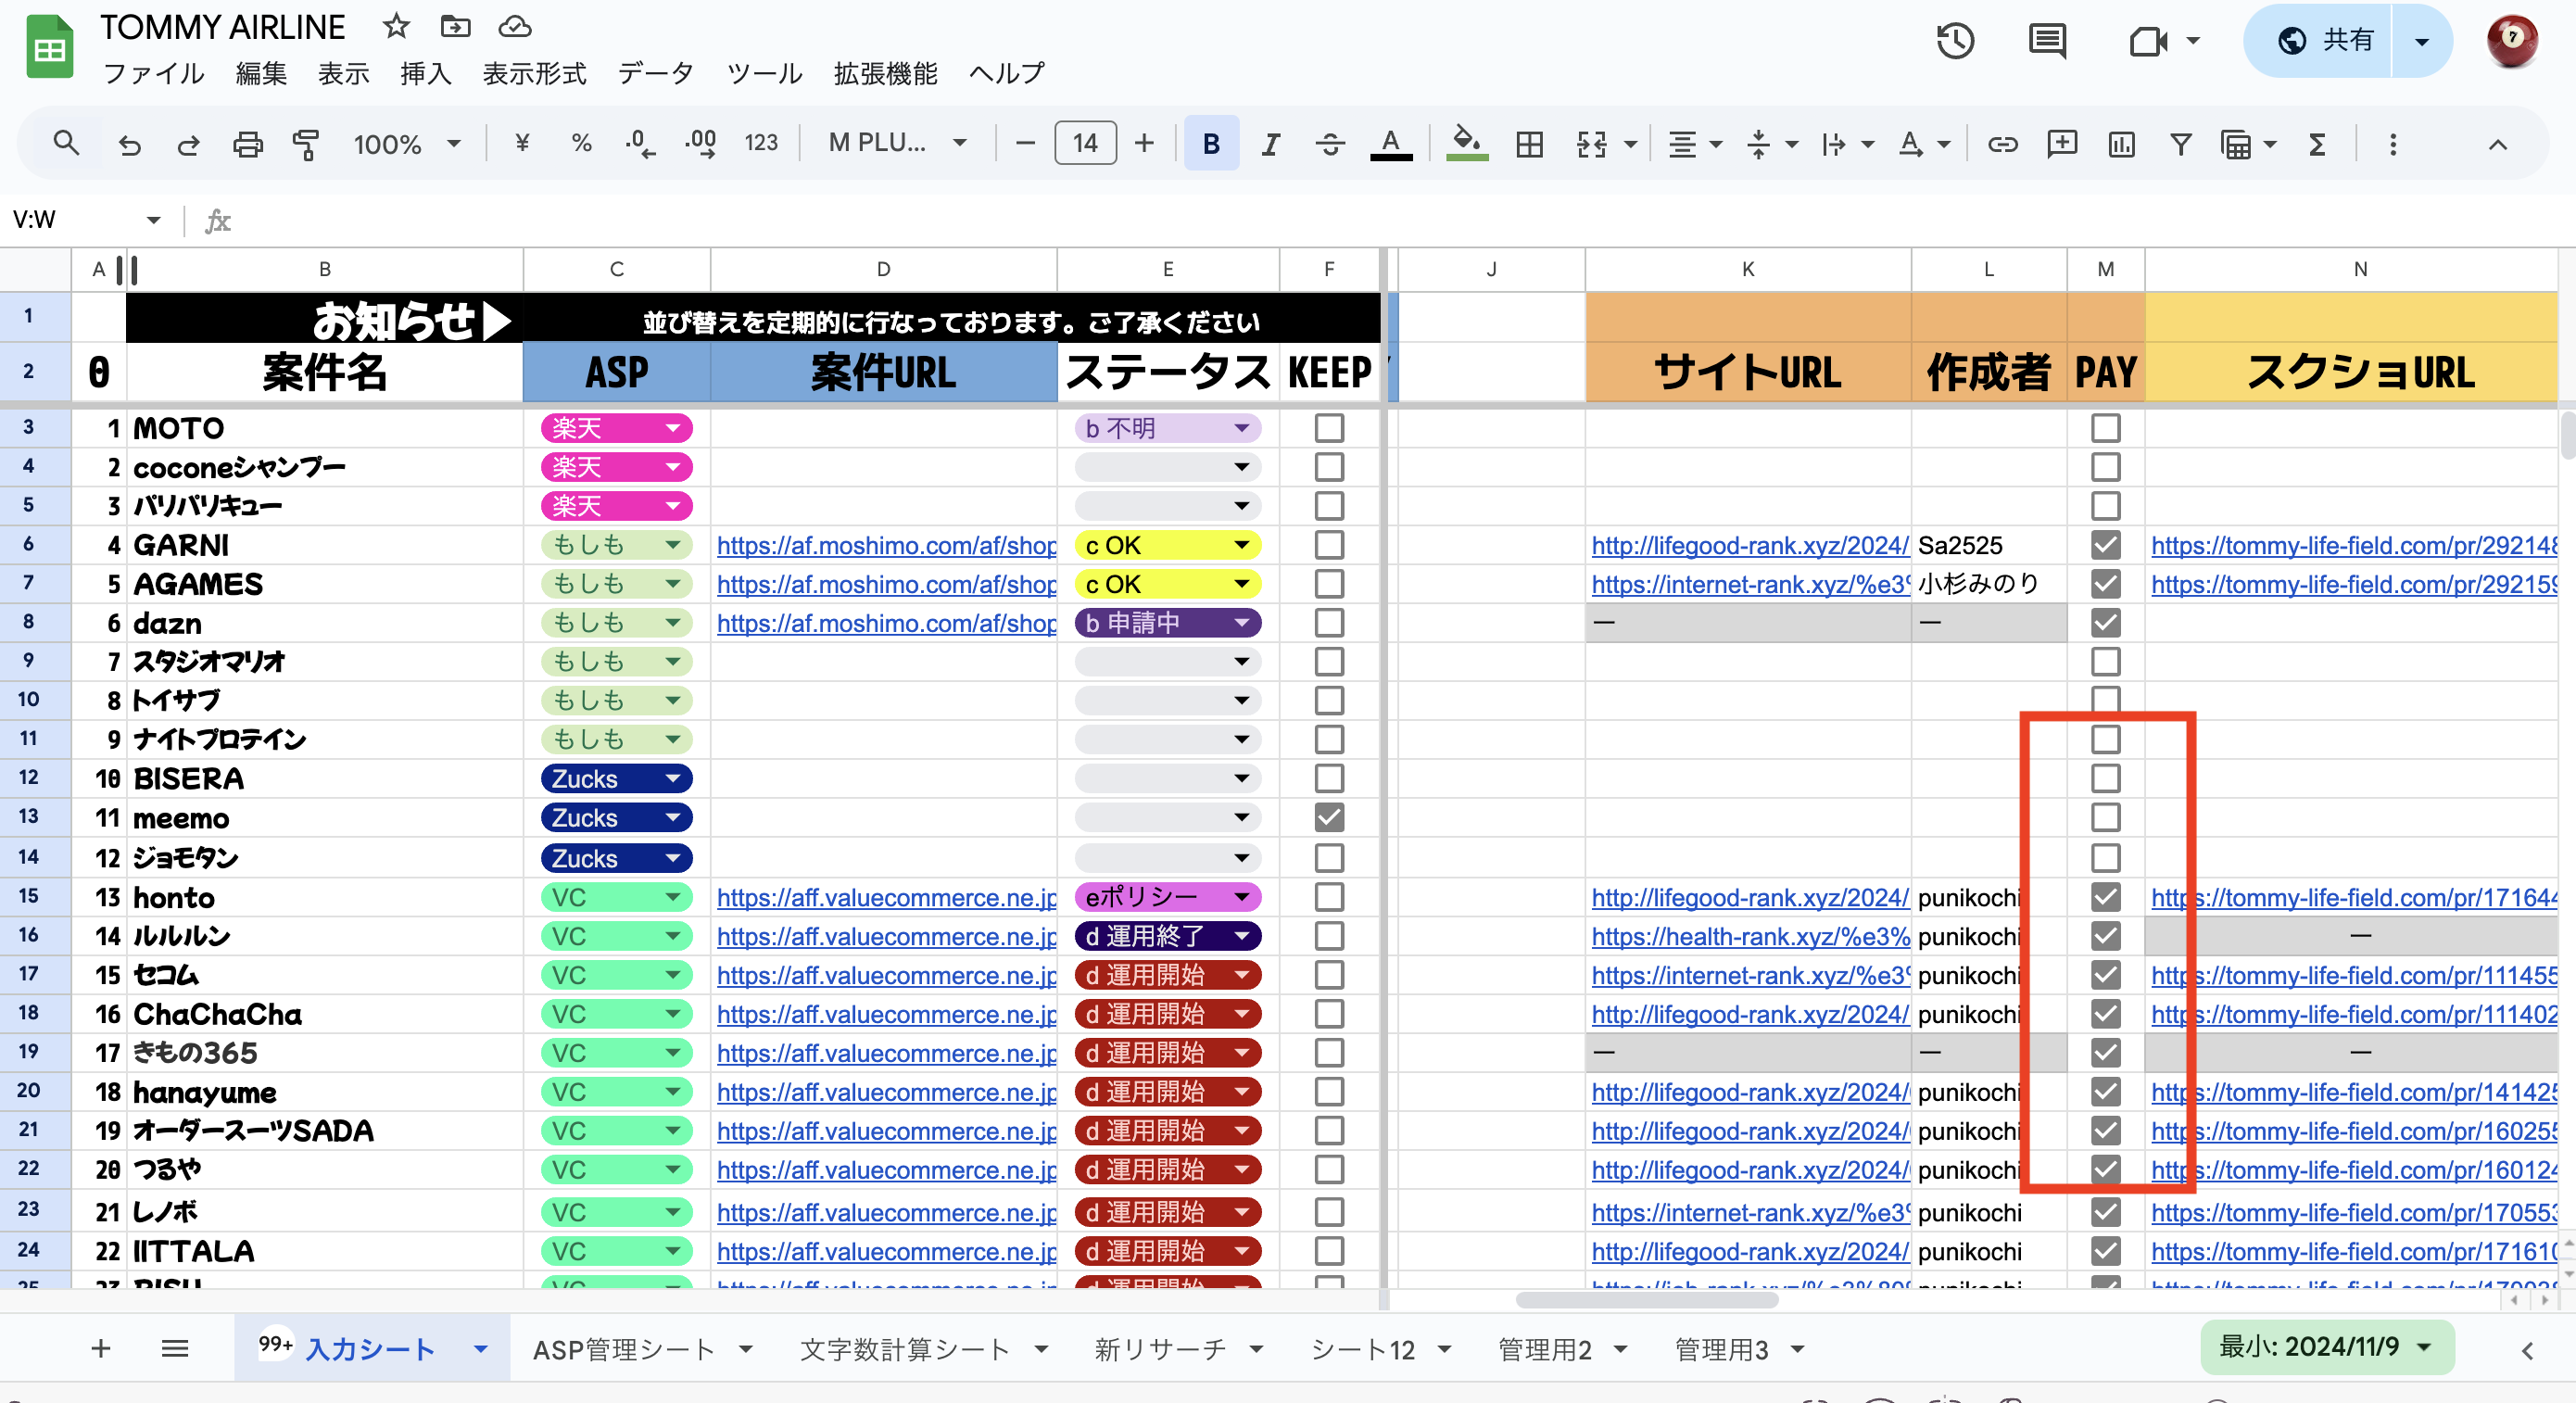
Task: Toggle italic formatting
Action: click(1270, 144)
